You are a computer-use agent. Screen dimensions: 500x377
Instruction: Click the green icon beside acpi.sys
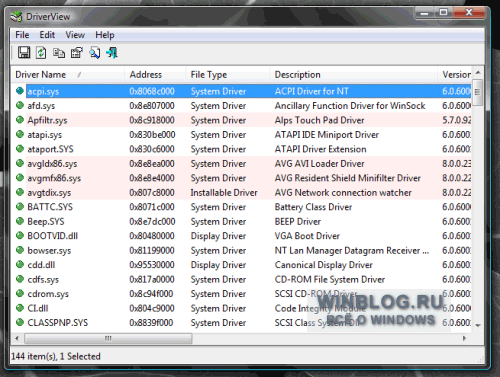coord(20,90)
